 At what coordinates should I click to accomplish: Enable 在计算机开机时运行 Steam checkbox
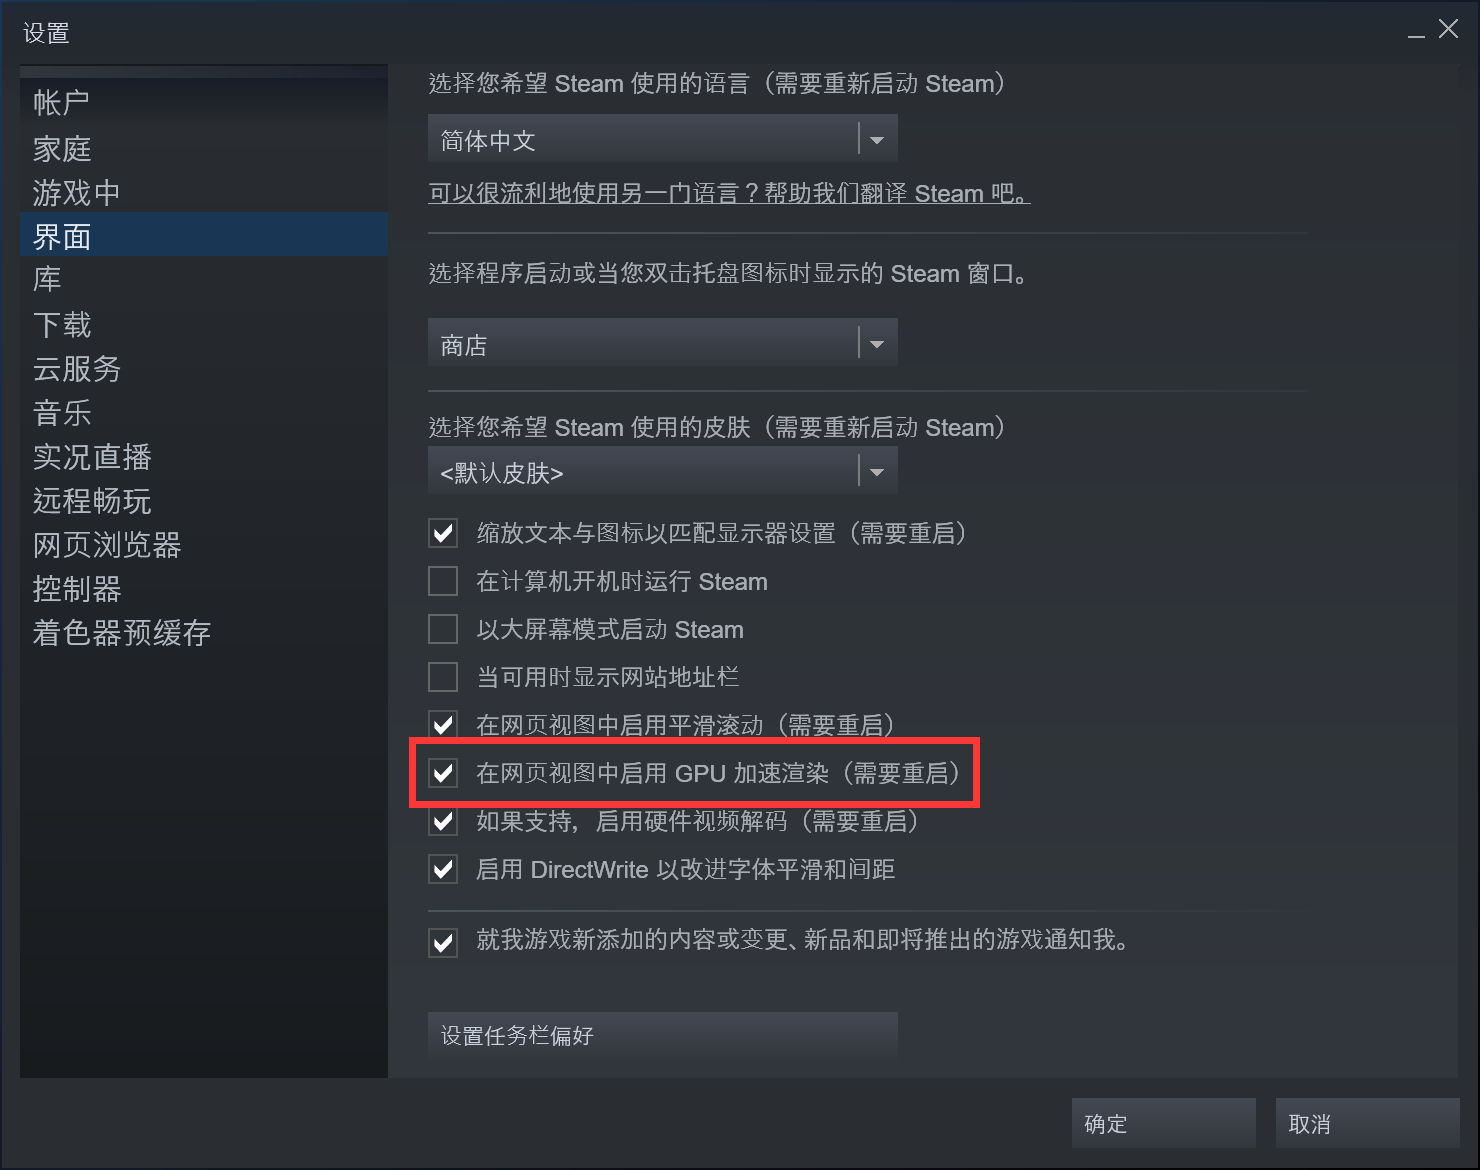(443, 581)
